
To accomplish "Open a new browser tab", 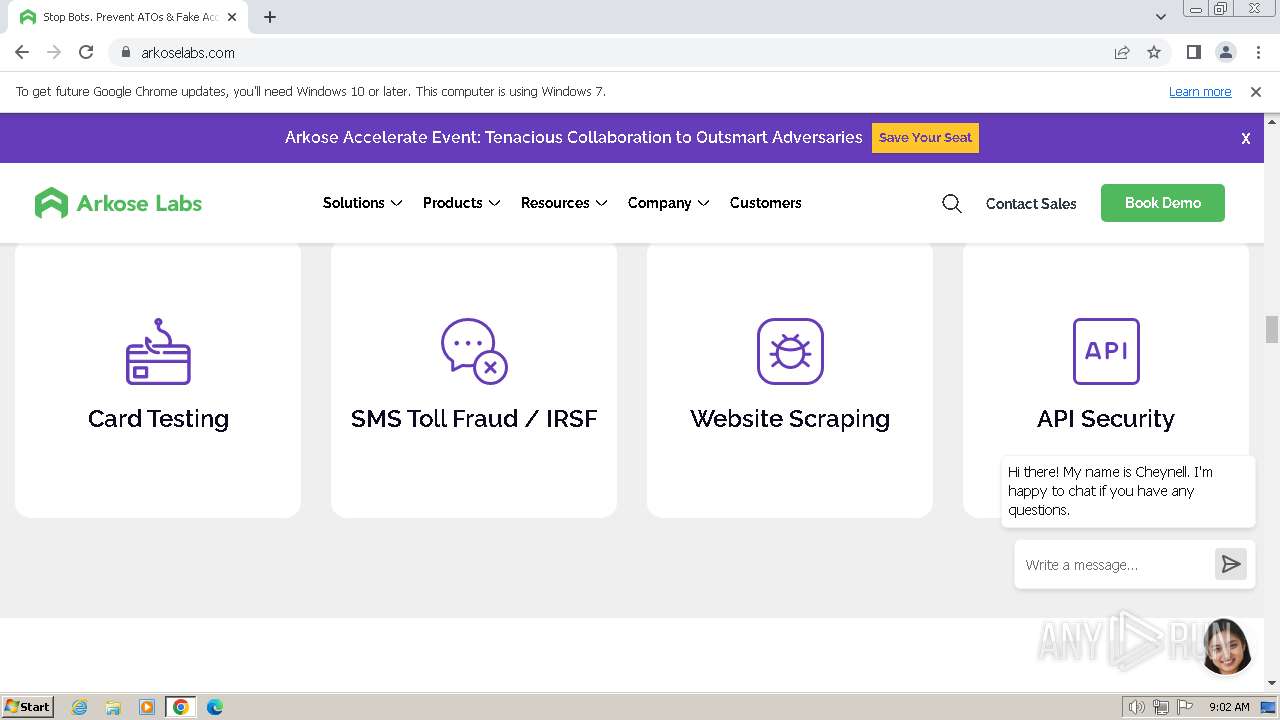I will pyautogui.click(x=270, y=17).
